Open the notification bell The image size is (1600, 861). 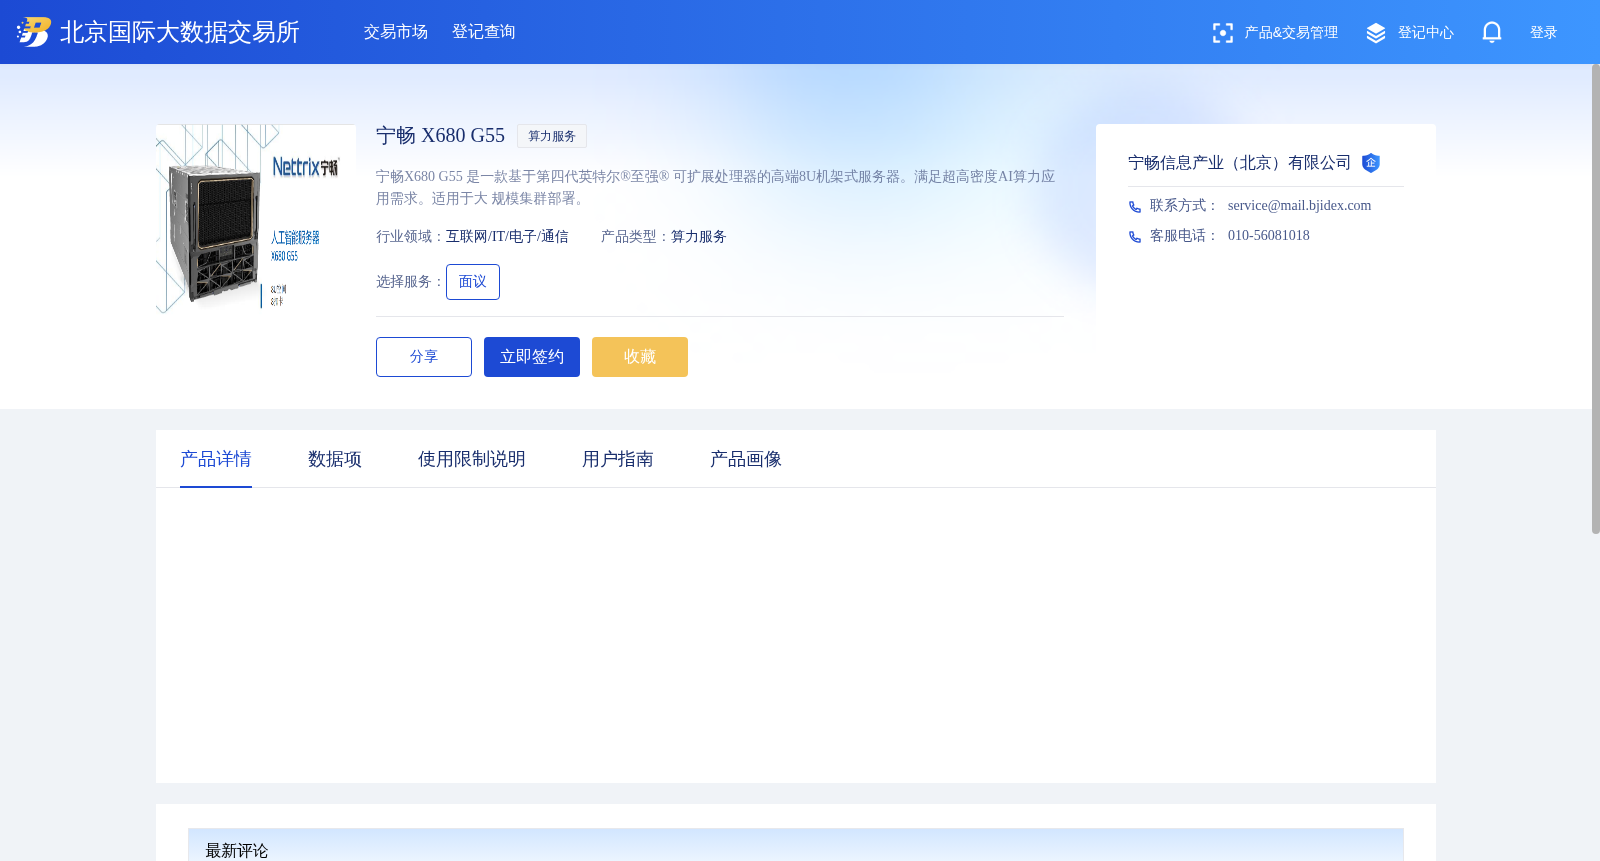point(1492,33)
